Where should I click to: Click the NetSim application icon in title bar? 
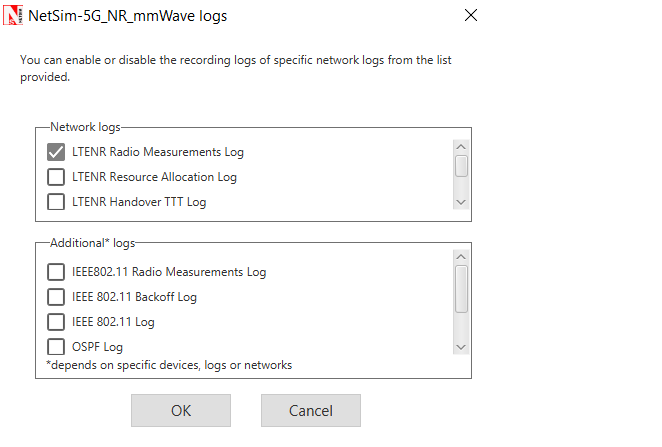pos(13,15)
